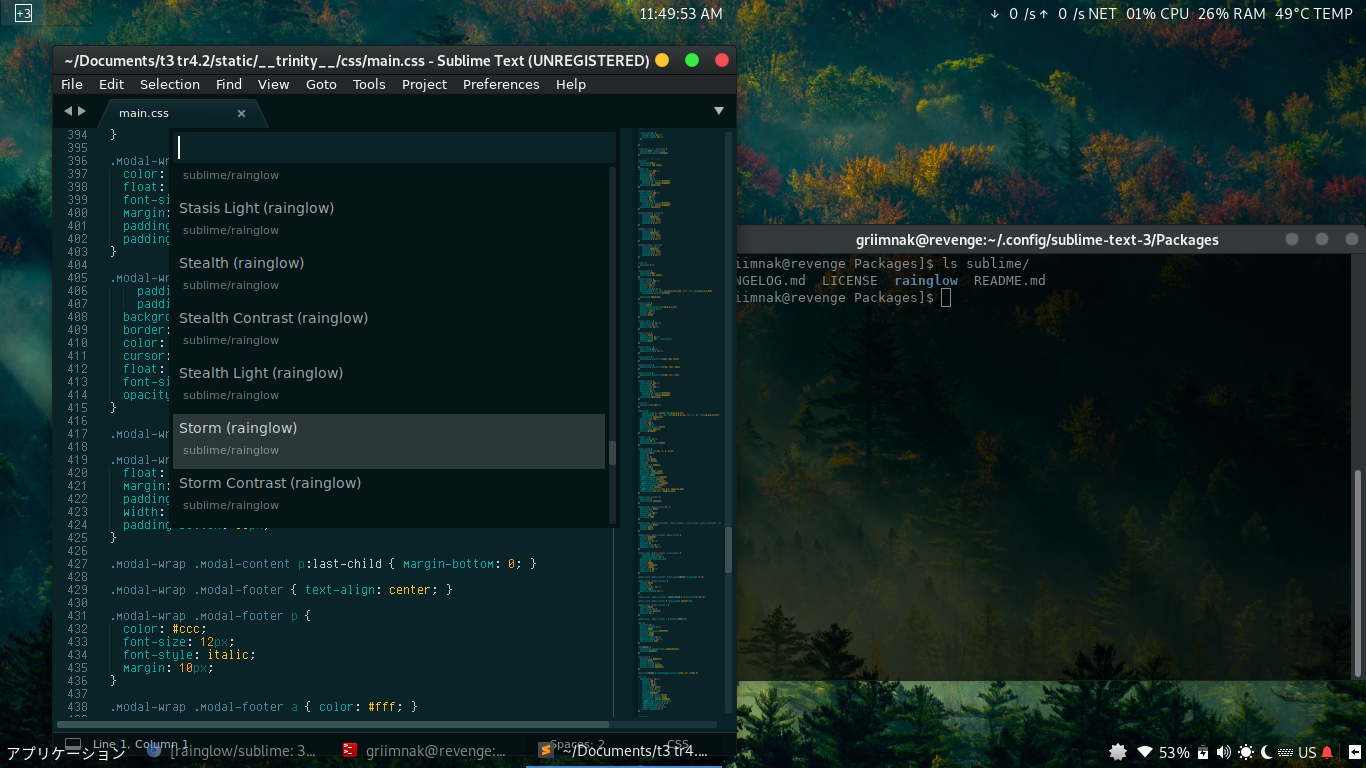Image resolution: width=1366 pixels, height=768 pixels.
Task: Toggle side bar icon in status bar
Action: [73, 744]
